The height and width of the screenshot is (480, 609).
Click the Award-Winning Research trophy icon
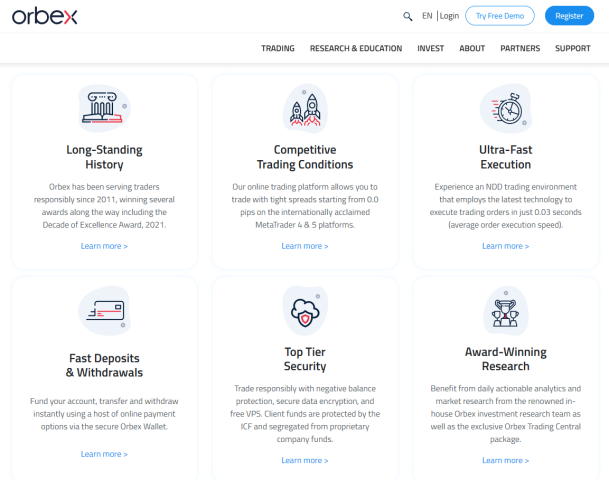tap(506, 310)
